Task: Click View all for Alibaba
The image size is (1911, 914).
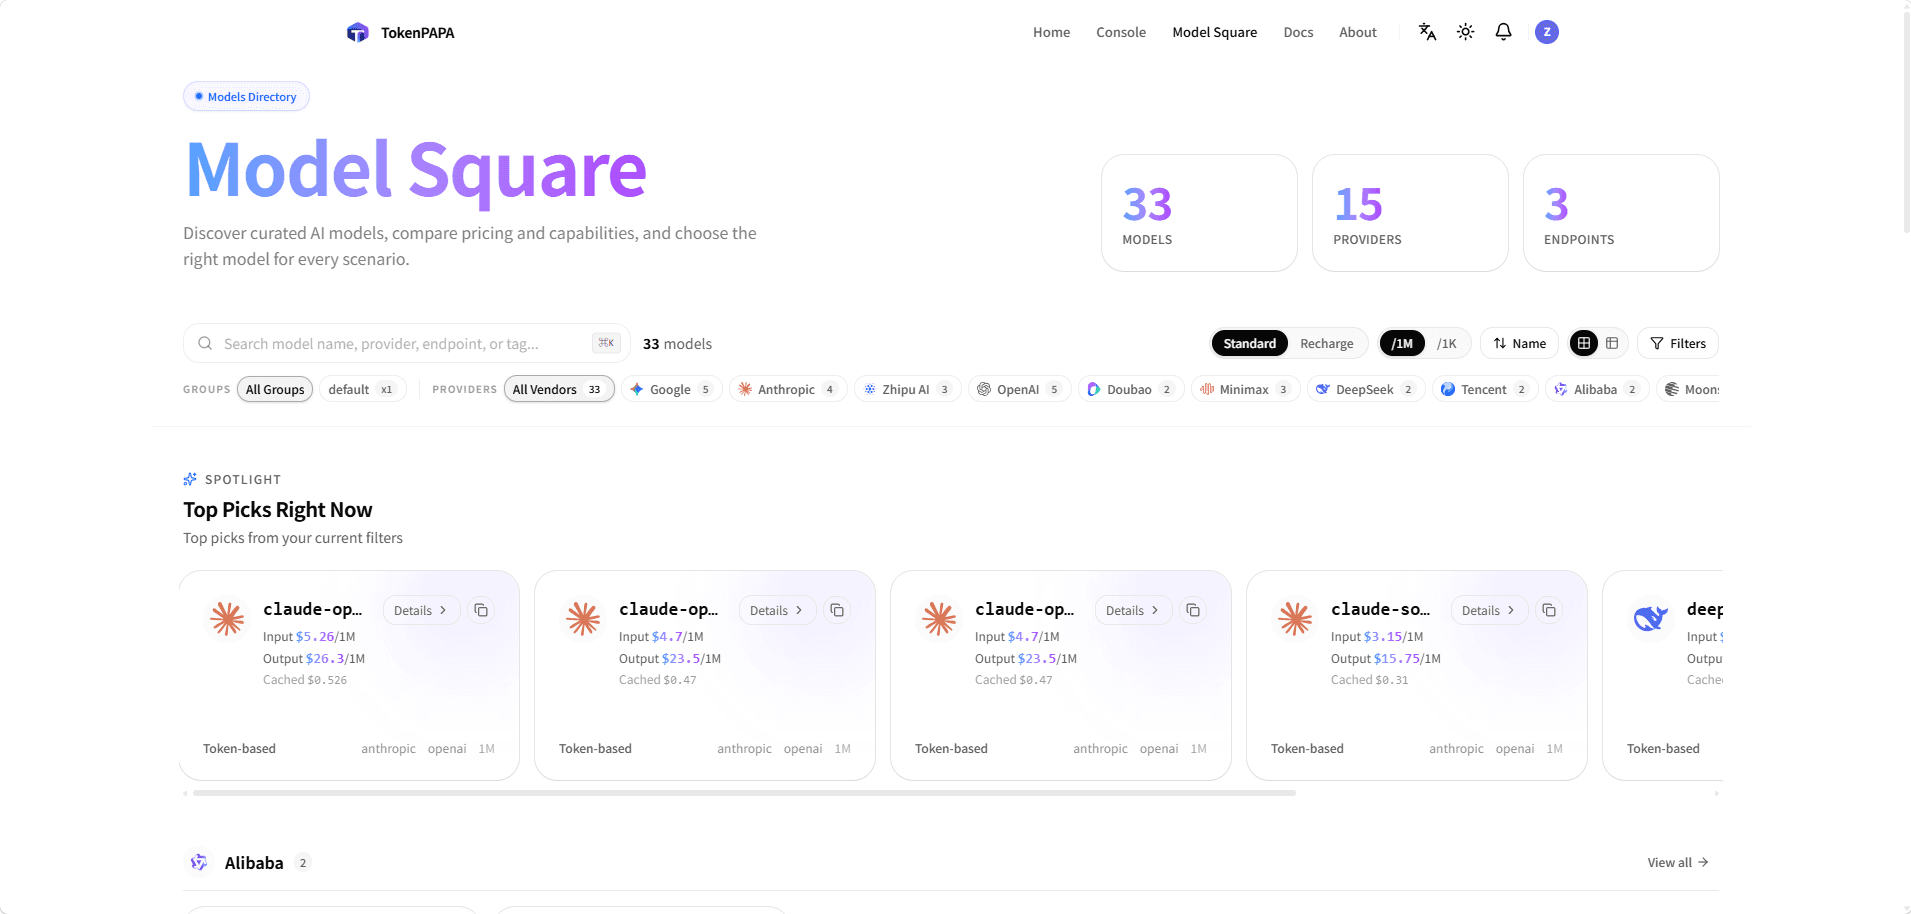Action: [x=1677, y=862]
